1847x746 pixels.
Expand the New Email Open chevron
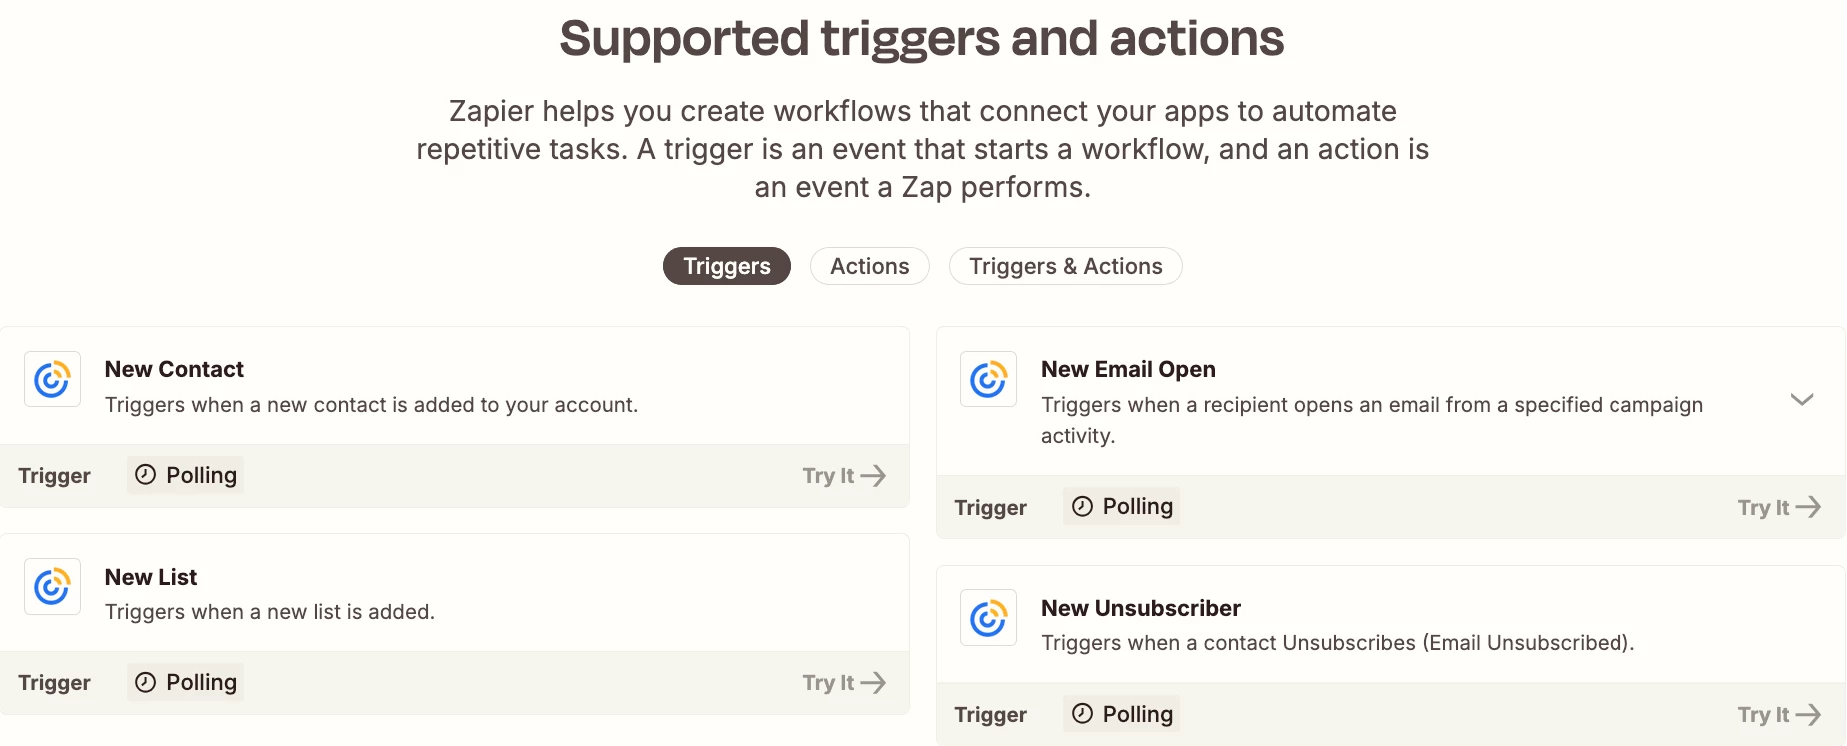point(1802,400)
